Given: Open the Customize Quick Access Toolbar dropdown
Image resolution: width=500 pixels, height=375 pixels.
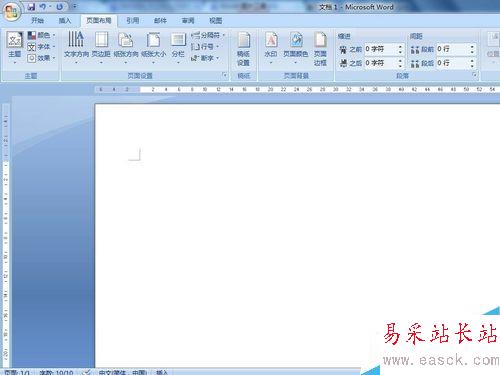Looking at the screenshot, I should 75,6.
